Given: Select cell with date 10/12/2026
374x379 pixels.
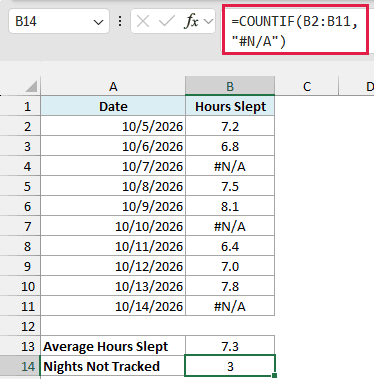Looking at the screenshot, I should pos(113,266).
